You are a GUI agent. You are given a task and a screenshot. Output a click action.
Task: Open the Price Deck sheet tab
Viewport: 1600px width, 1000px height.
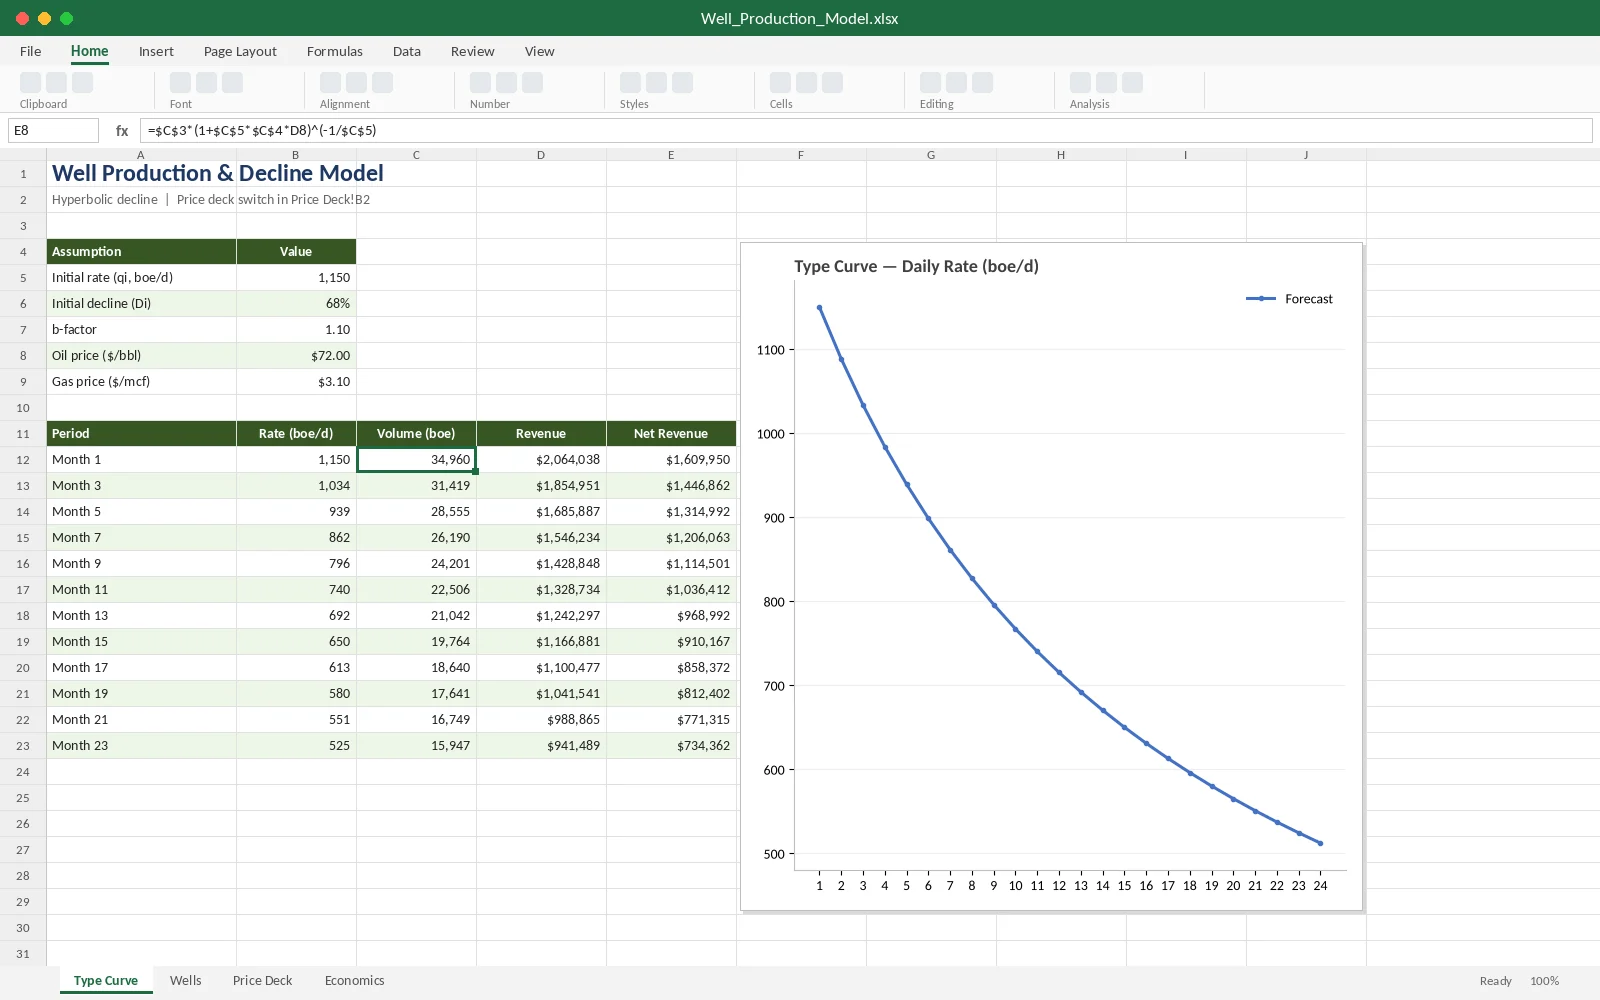[x=263, y=981]
